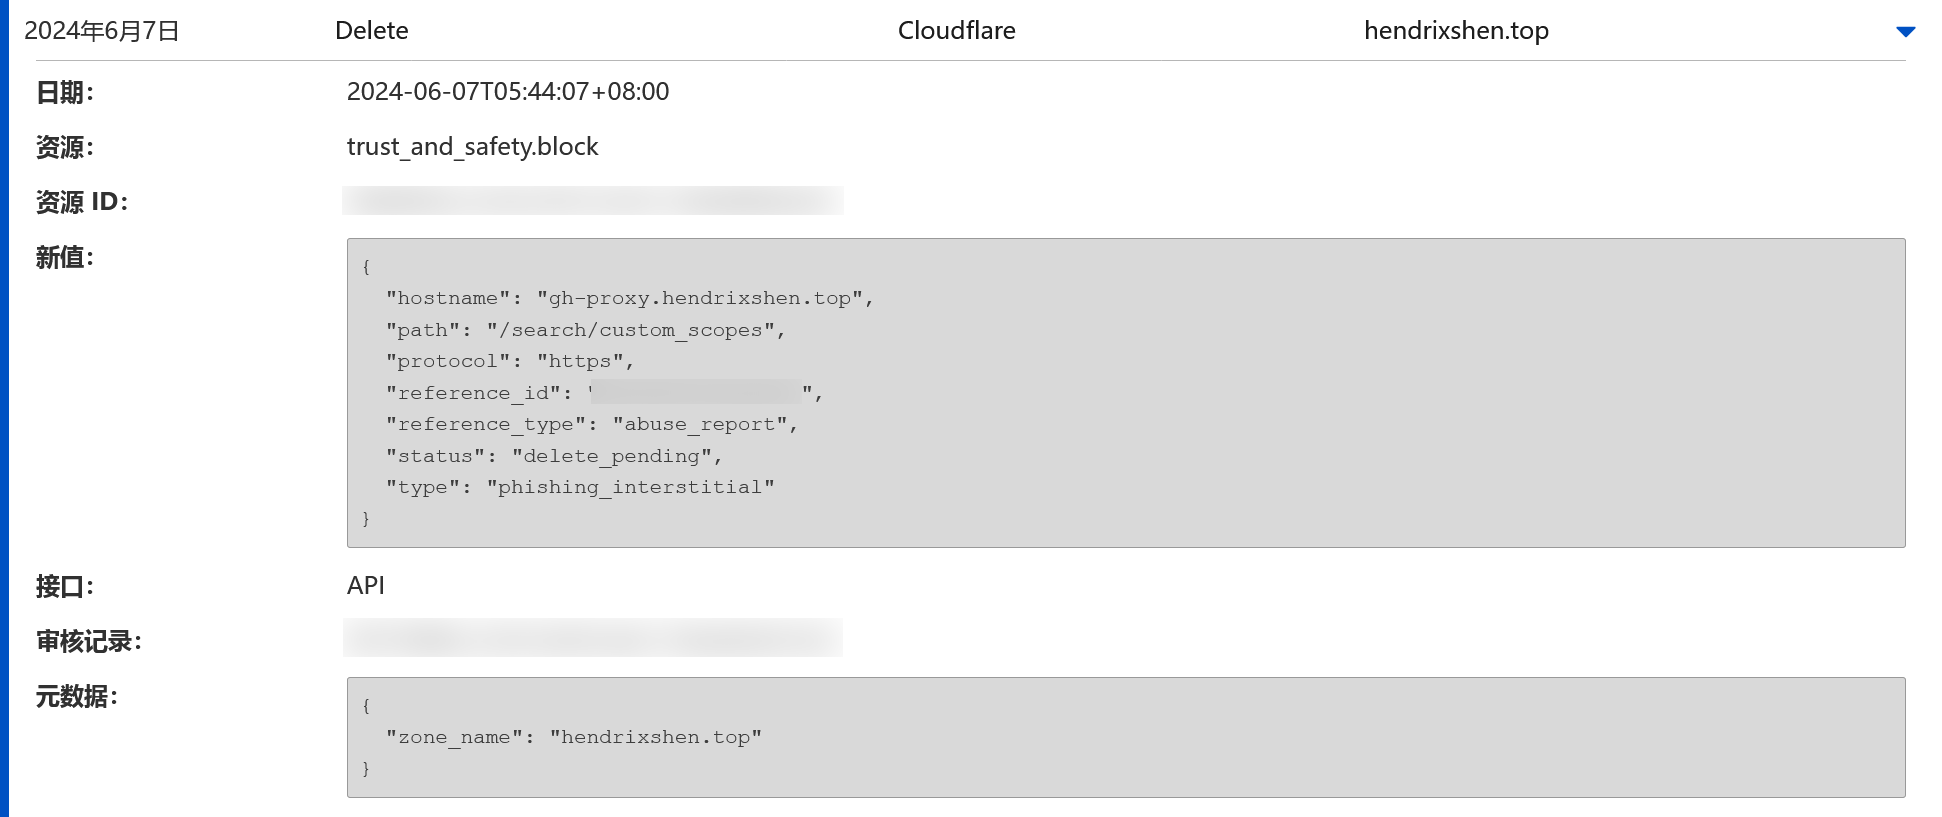Click the reference_type abuse_report line

coord(591,424)
